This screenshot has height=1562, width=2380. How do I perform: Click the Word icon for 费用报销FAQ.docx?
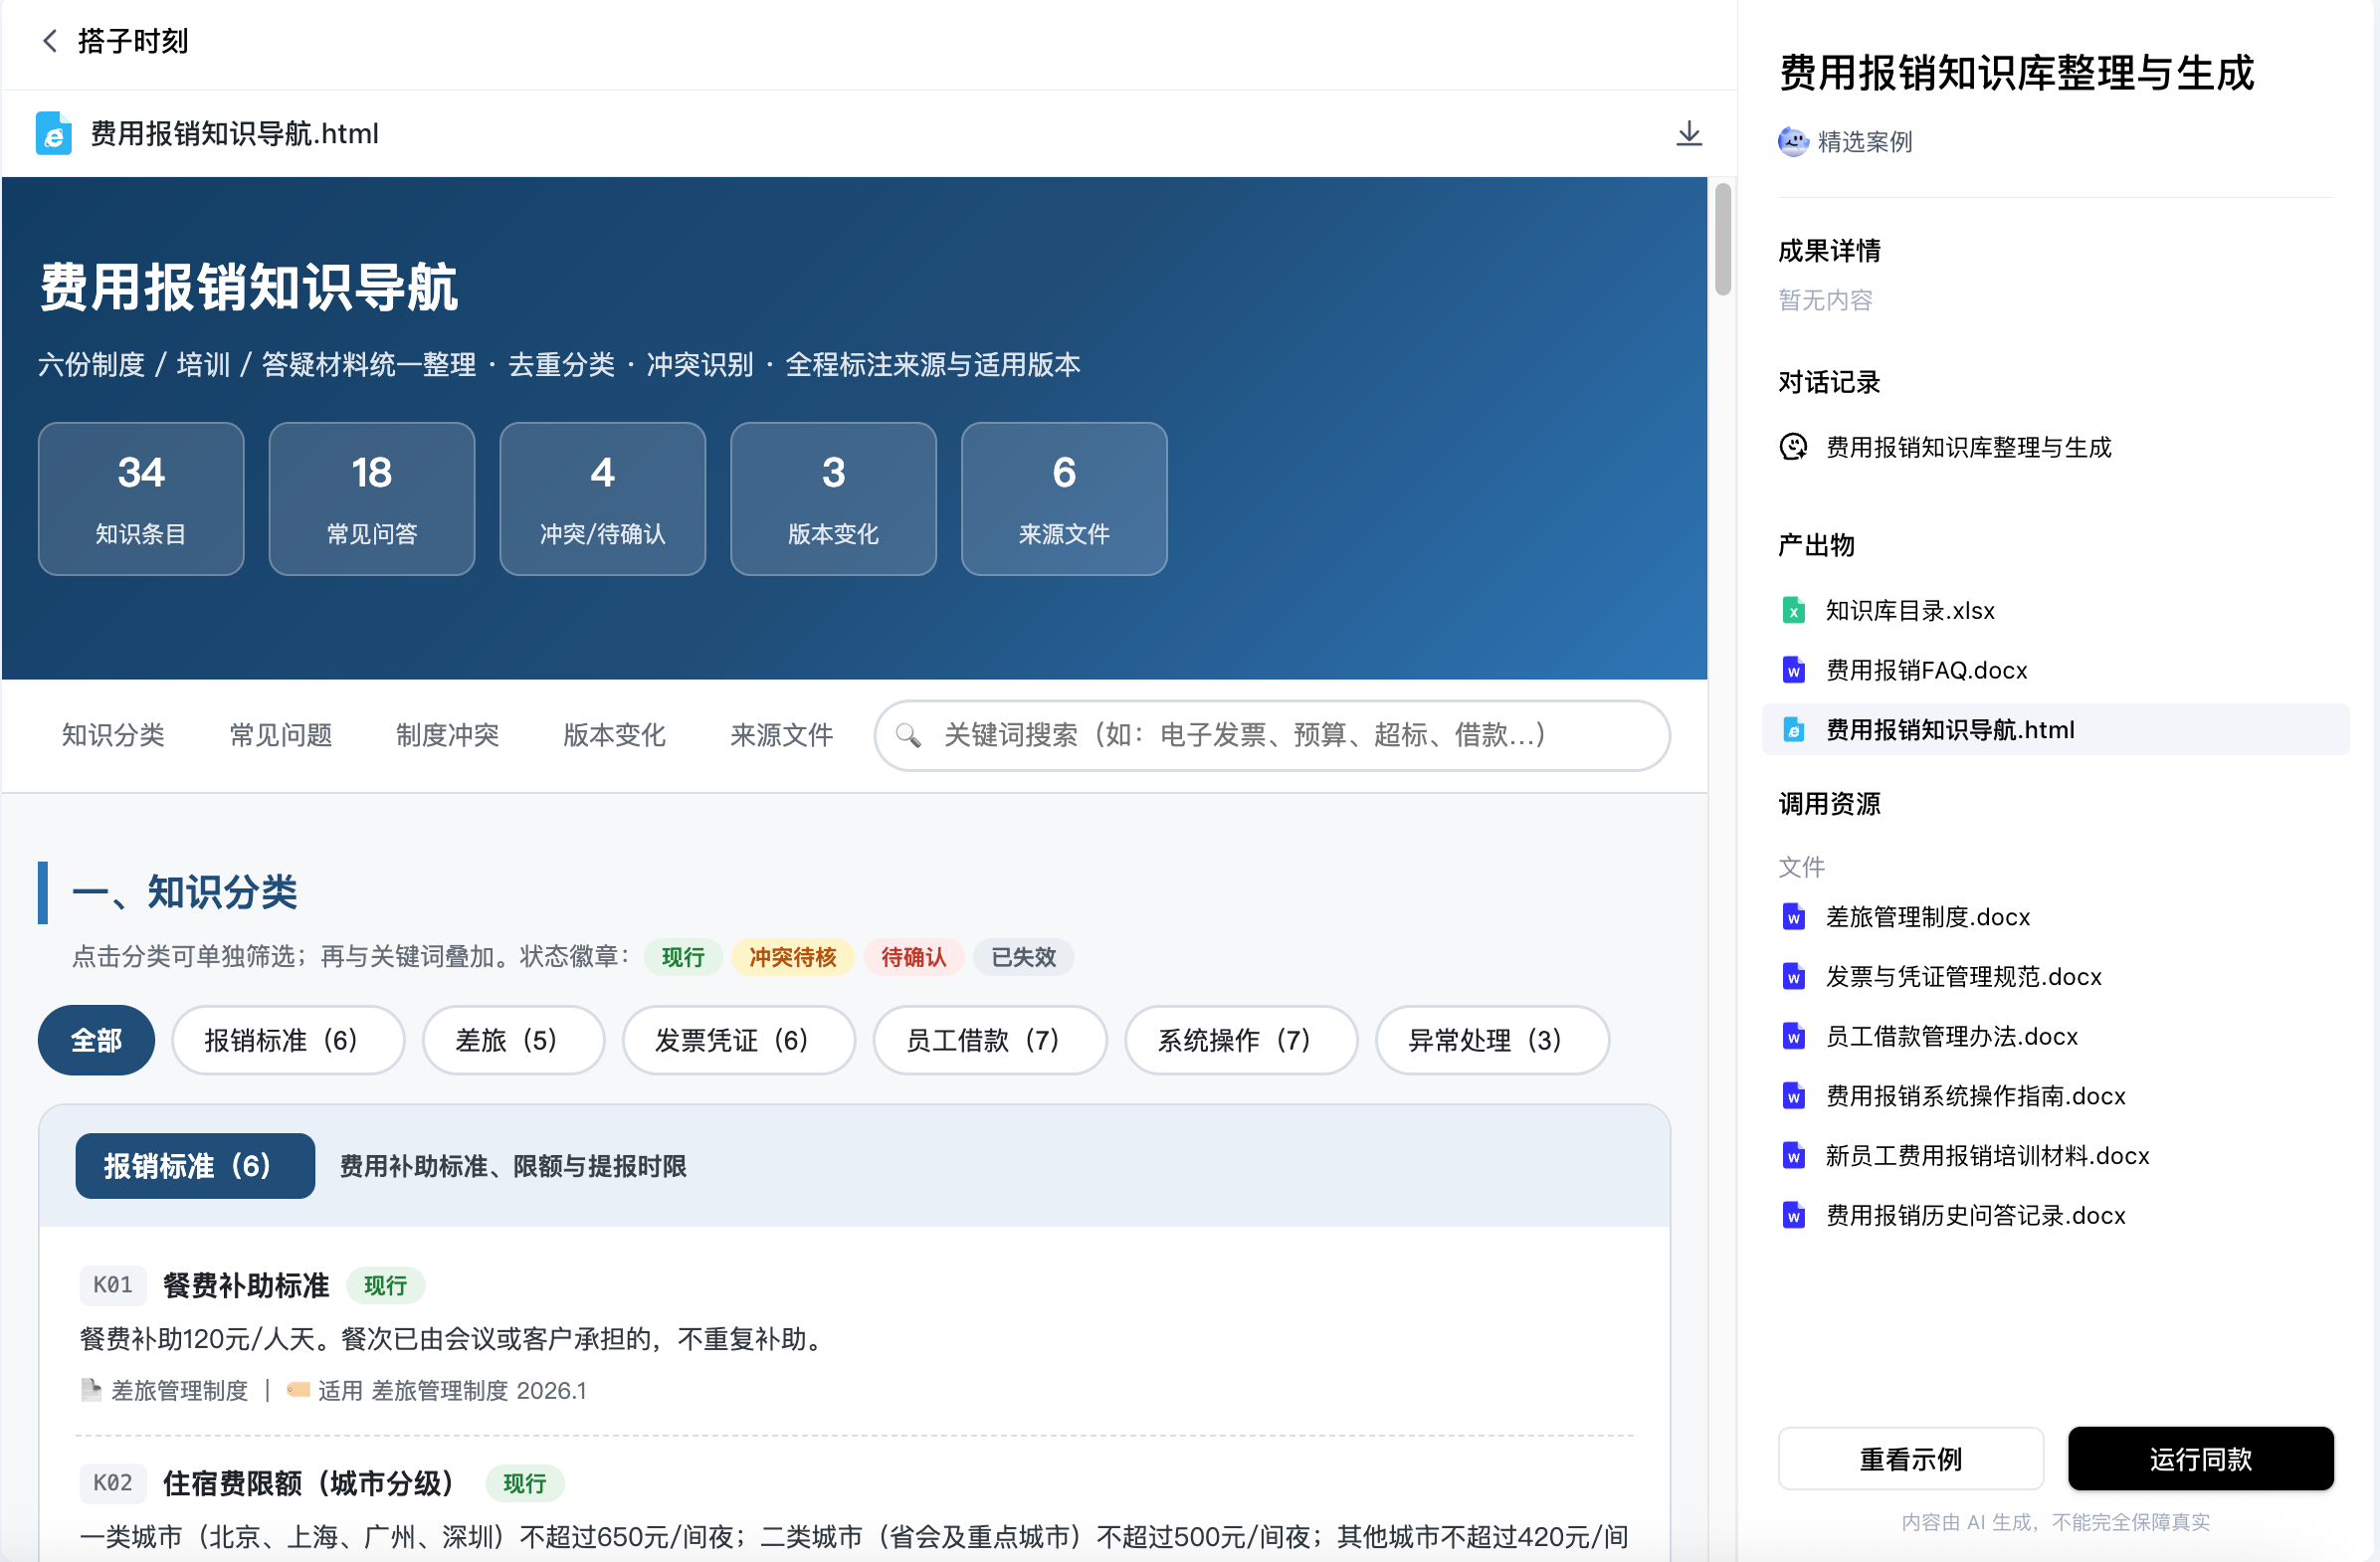[x=1794, y=671]
